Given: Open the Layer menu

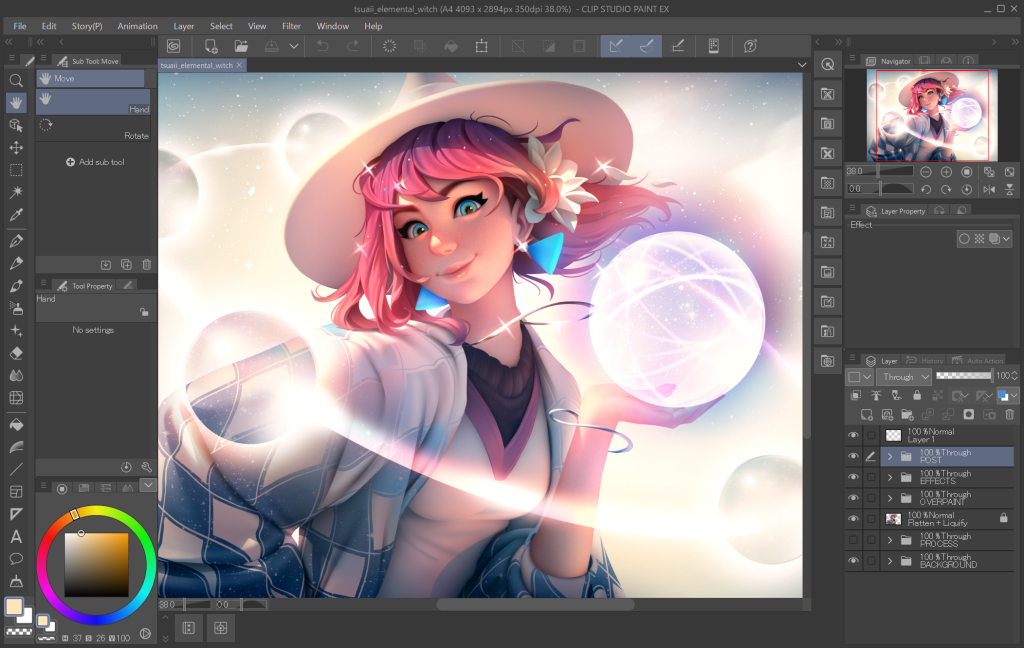Looking at the screenshot, I should tap(184, 26).
